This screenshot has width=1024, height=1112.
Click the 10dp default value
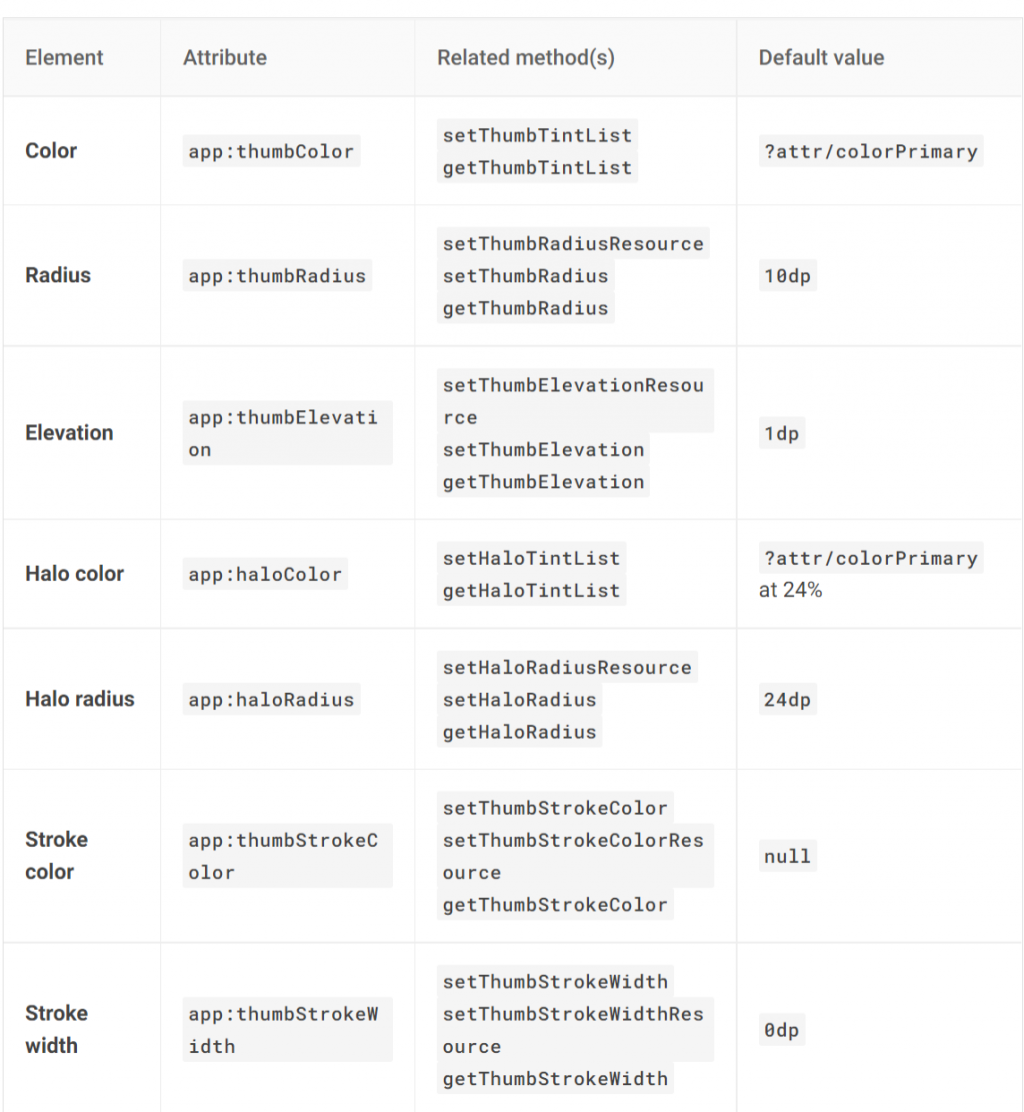[787, 275]
